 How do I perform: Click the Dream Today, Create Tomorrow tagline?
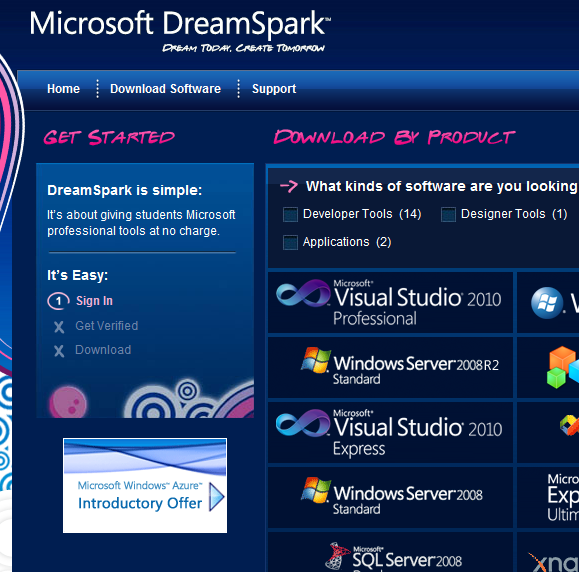(244, 48)
